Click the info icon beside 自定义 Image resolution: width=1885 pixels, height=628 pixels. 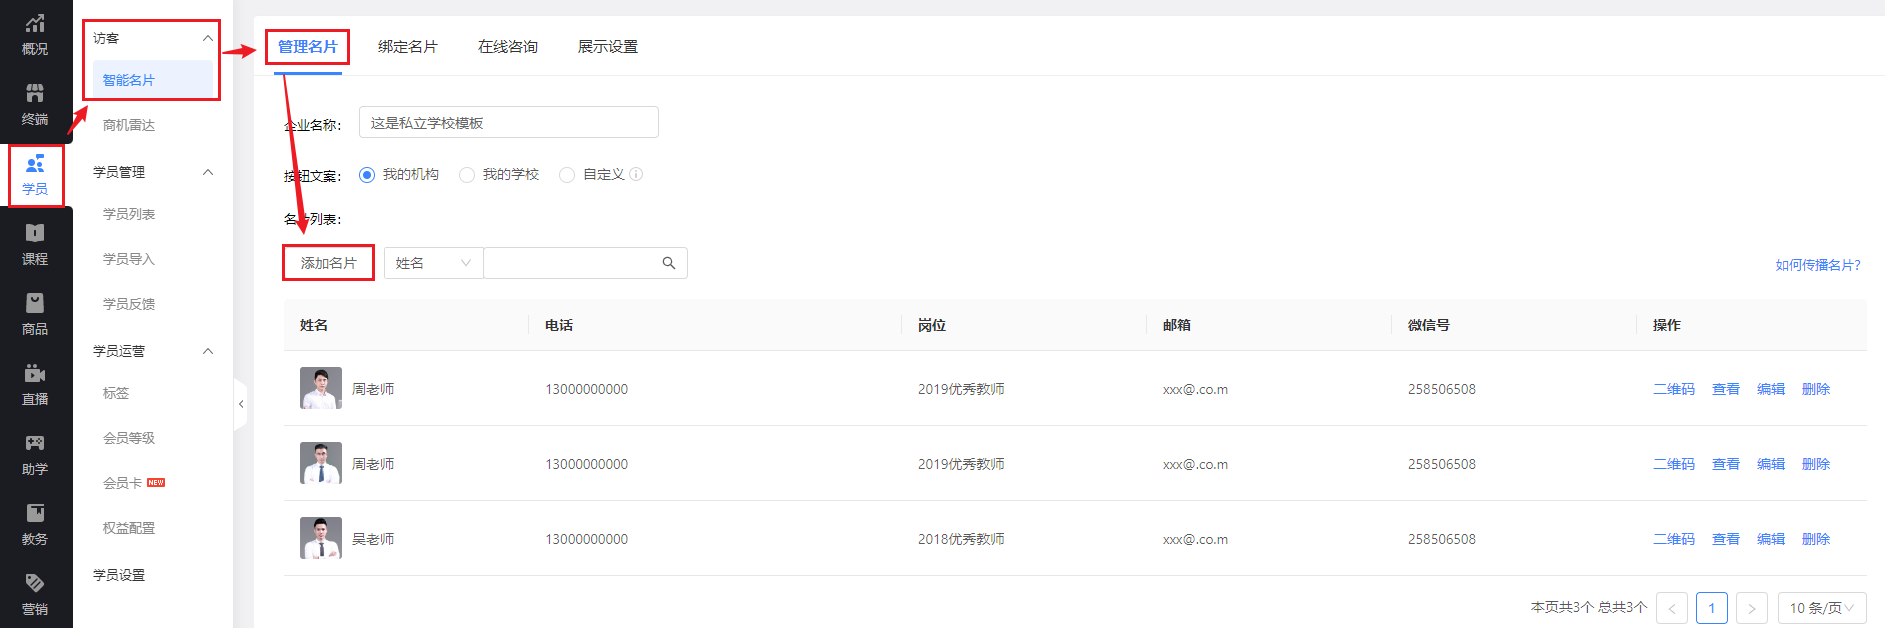636,174
